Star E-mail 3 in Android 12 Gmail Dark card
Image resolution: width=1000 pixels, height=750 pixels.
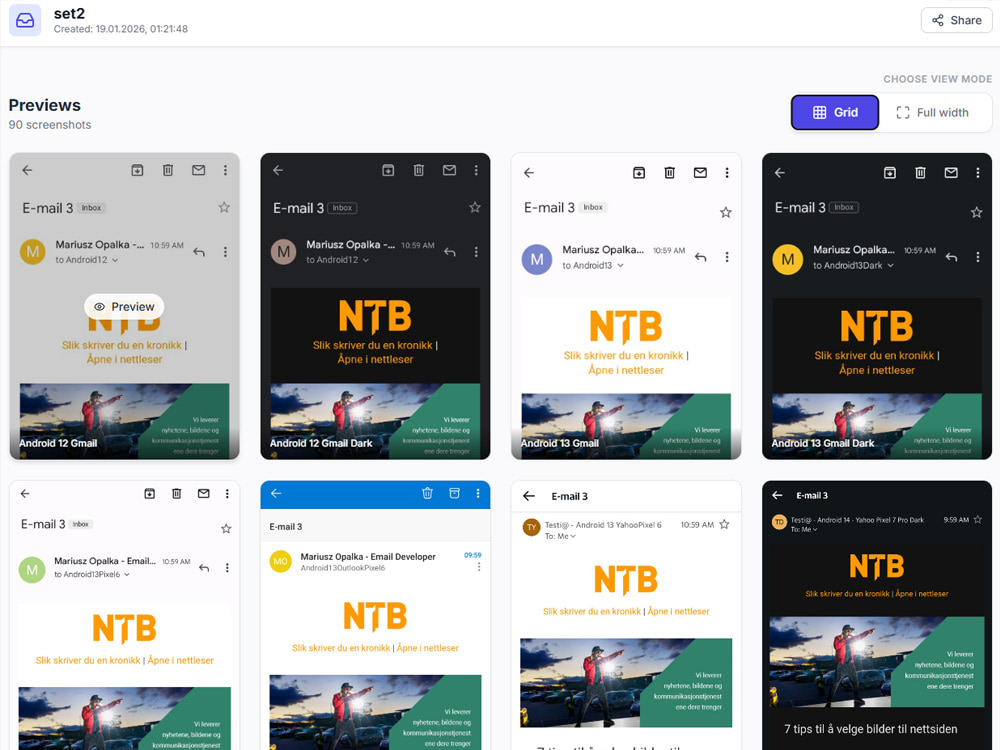(474, 207)
